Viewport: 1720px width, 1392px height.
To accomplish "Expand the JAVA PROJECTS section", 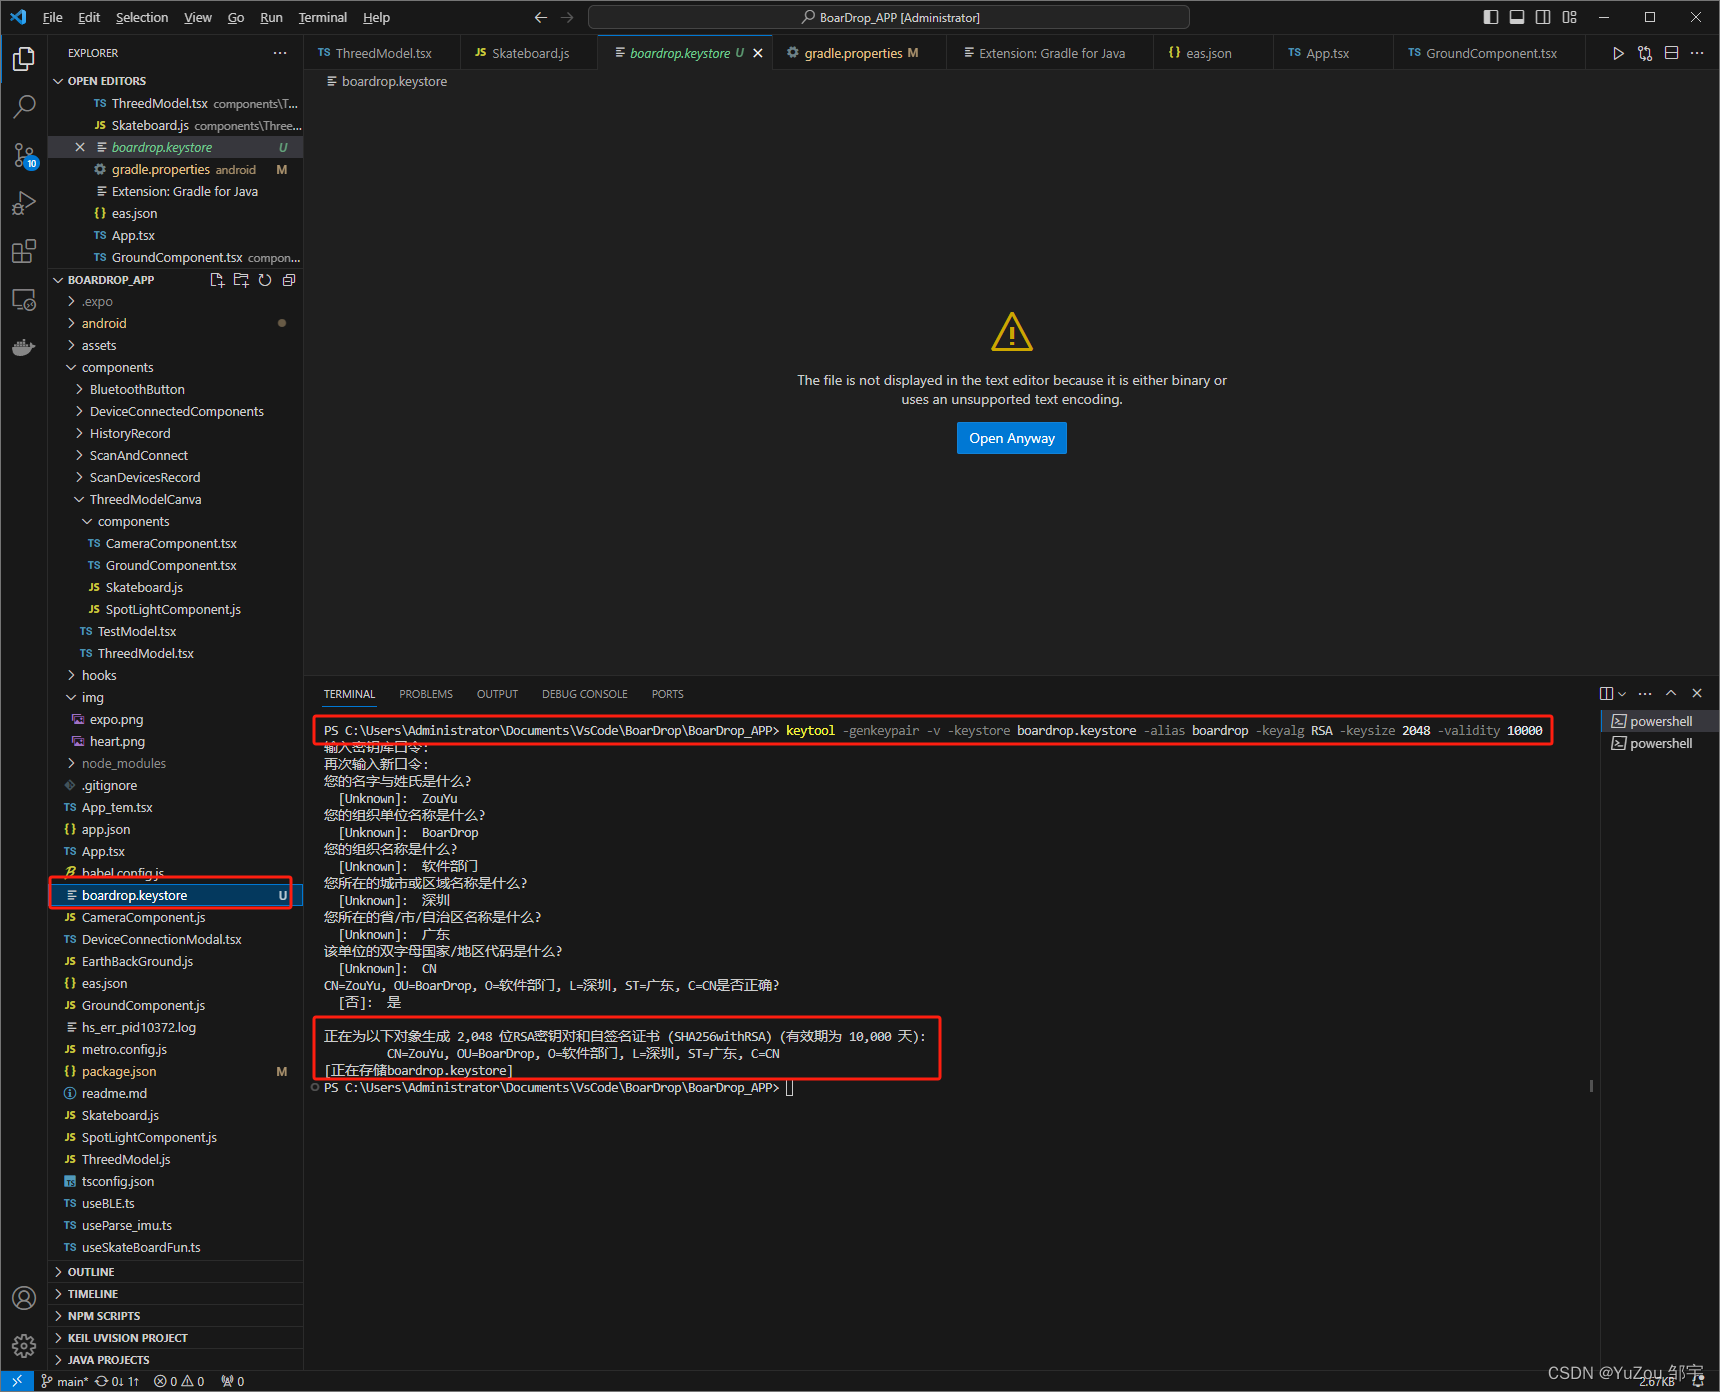I will (x=110, y=1359).
